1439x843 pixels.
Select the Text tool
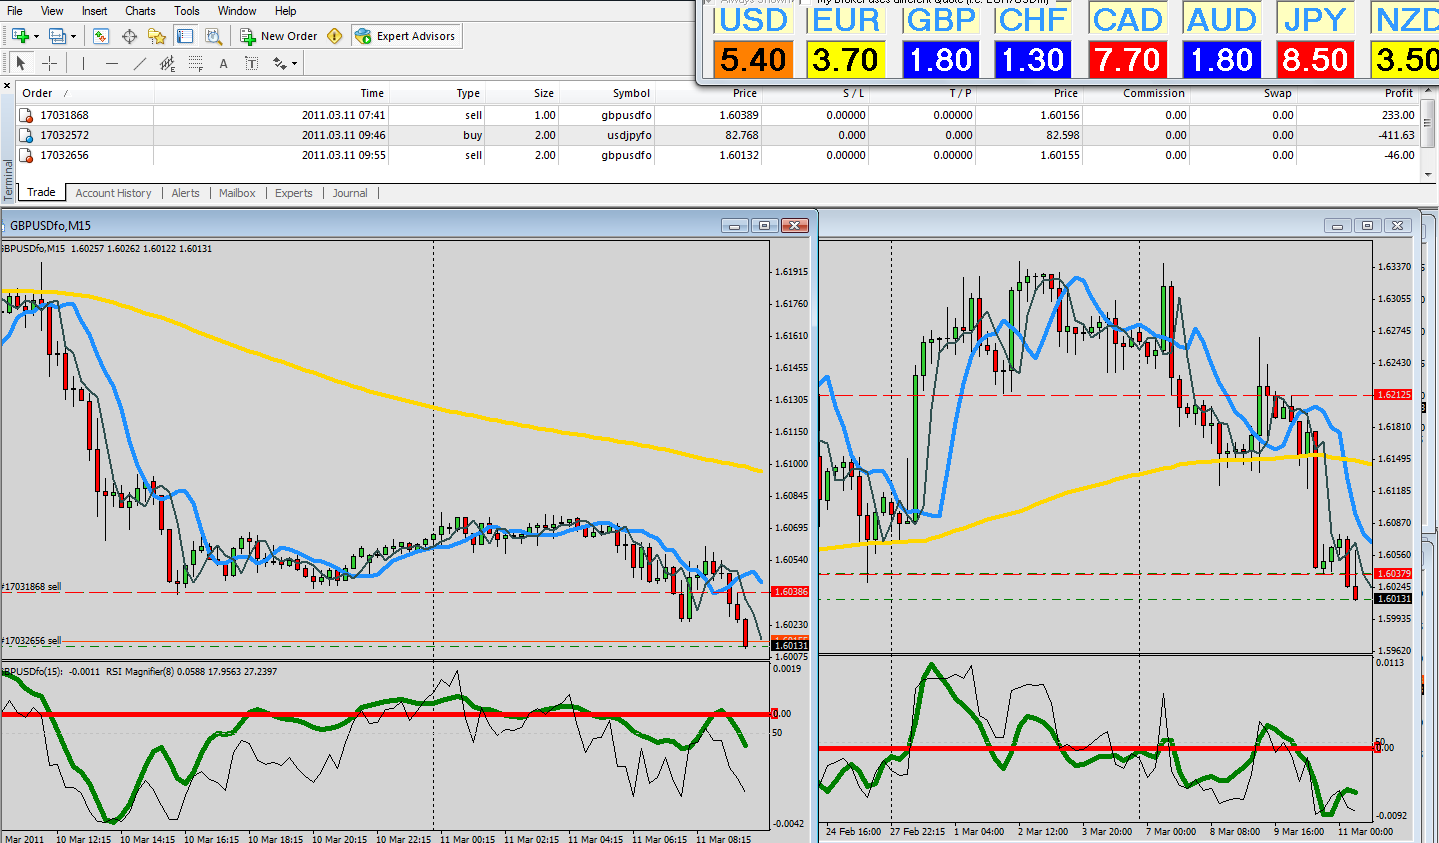click(223, 63)
